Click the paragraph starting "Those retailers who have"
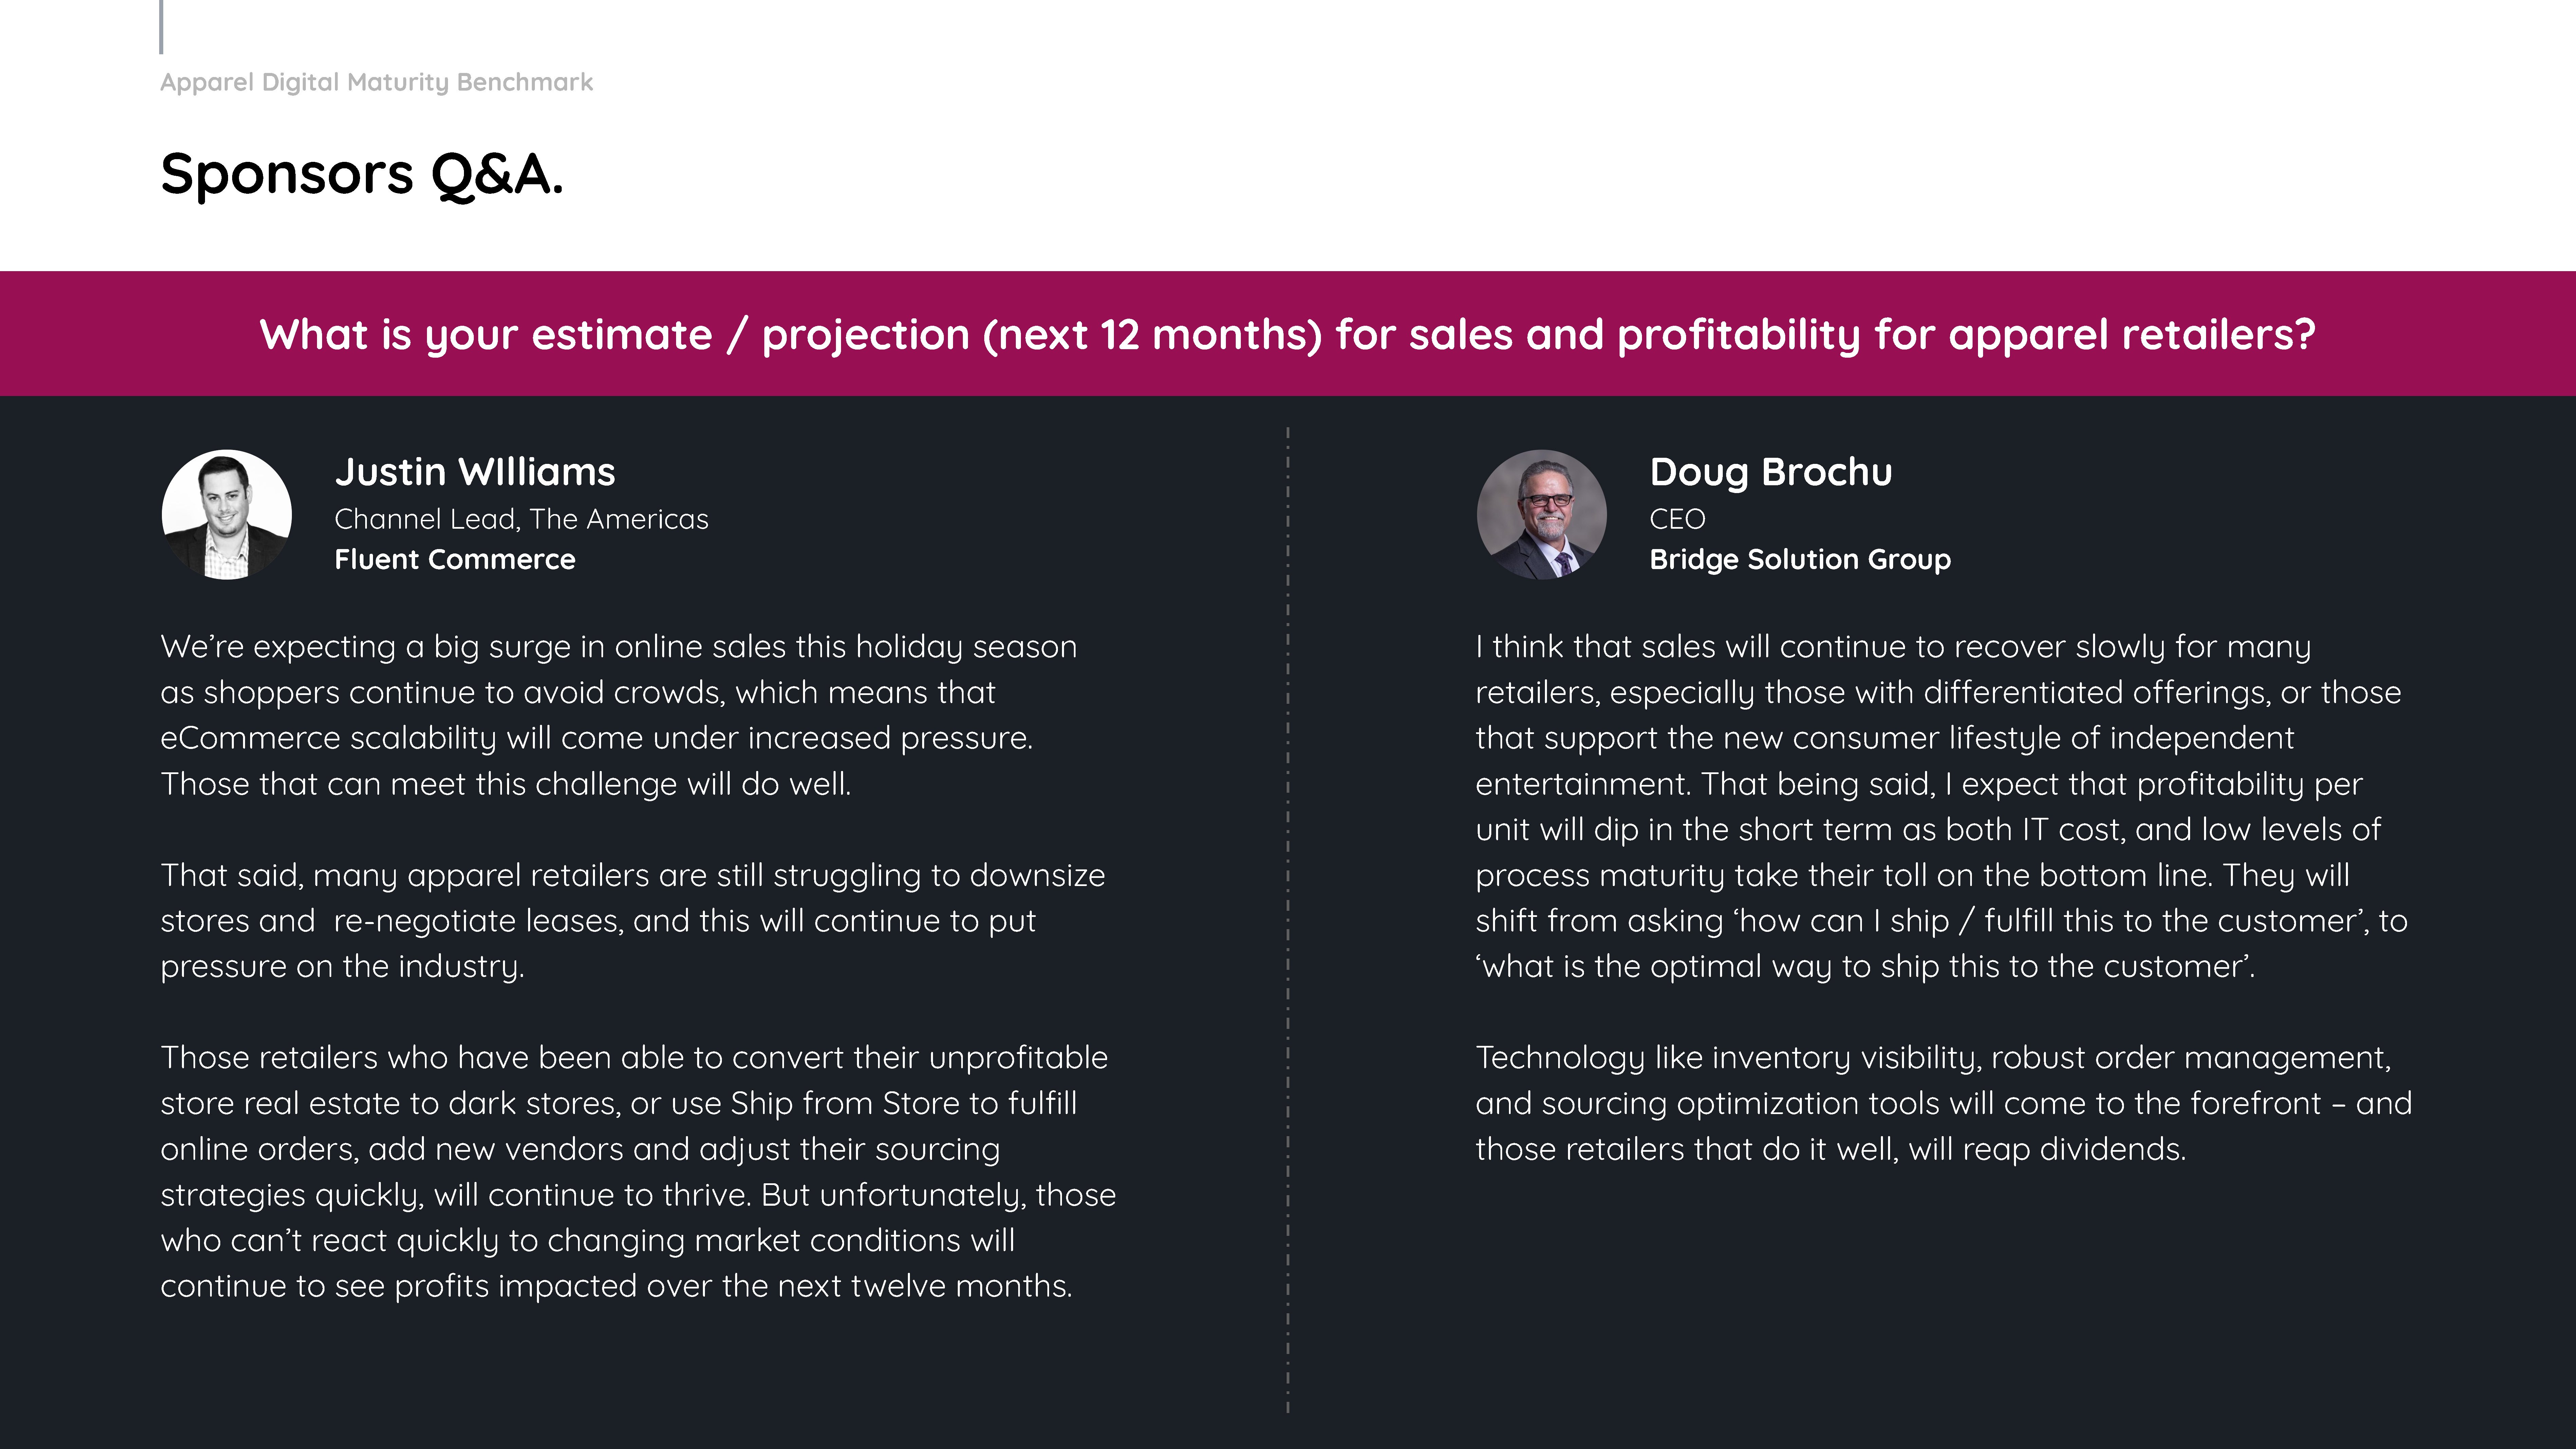Screen dimensions: 2576x1449 pyautogui.click(x=638, y=1171)
